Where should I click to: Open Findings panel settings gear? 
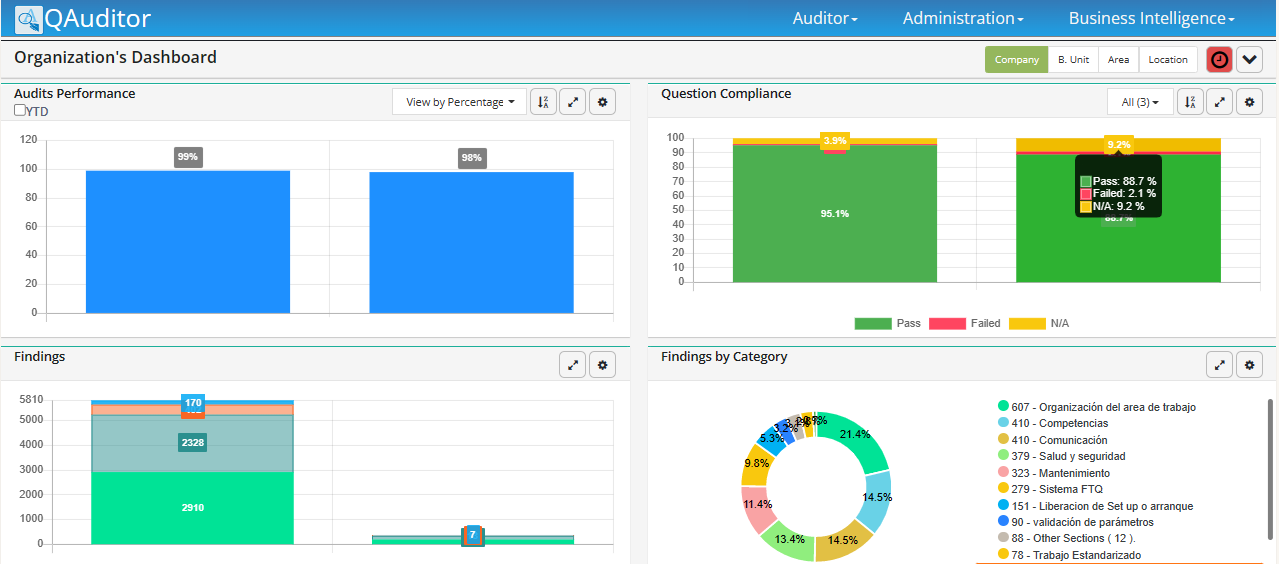pos(602,365)
